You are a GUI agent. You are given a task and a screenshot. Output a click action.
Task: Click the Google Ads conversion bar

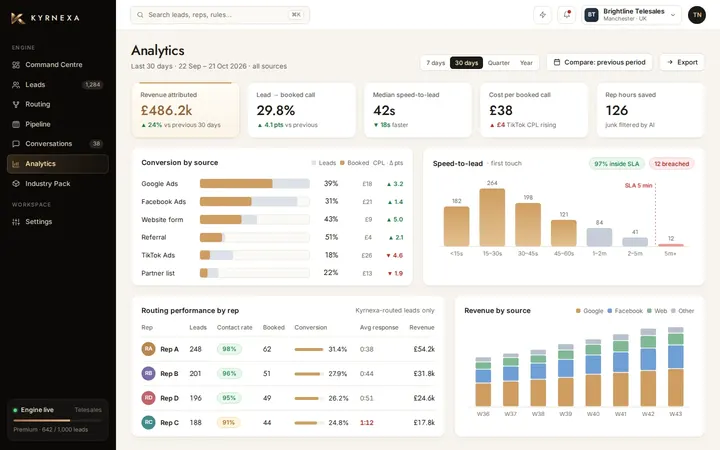(254, 184)
